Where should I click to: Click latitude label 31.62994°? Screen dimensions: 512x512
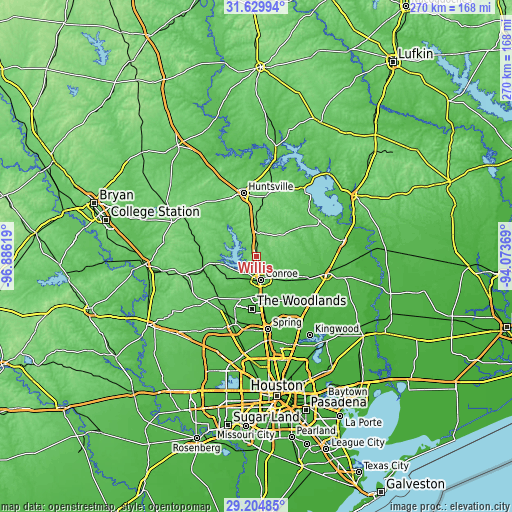(255, 6)
